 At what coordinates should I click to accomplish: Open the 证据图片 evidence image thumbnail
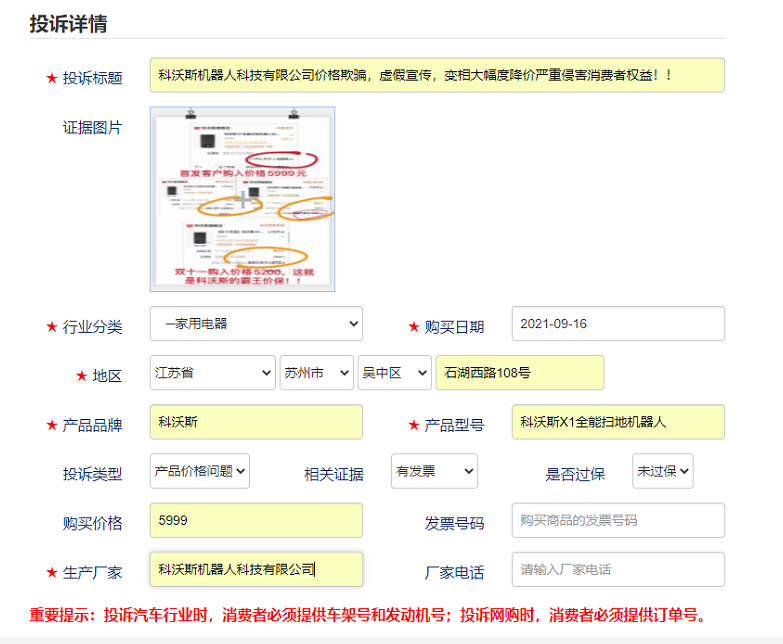click(x=242, y=199)
